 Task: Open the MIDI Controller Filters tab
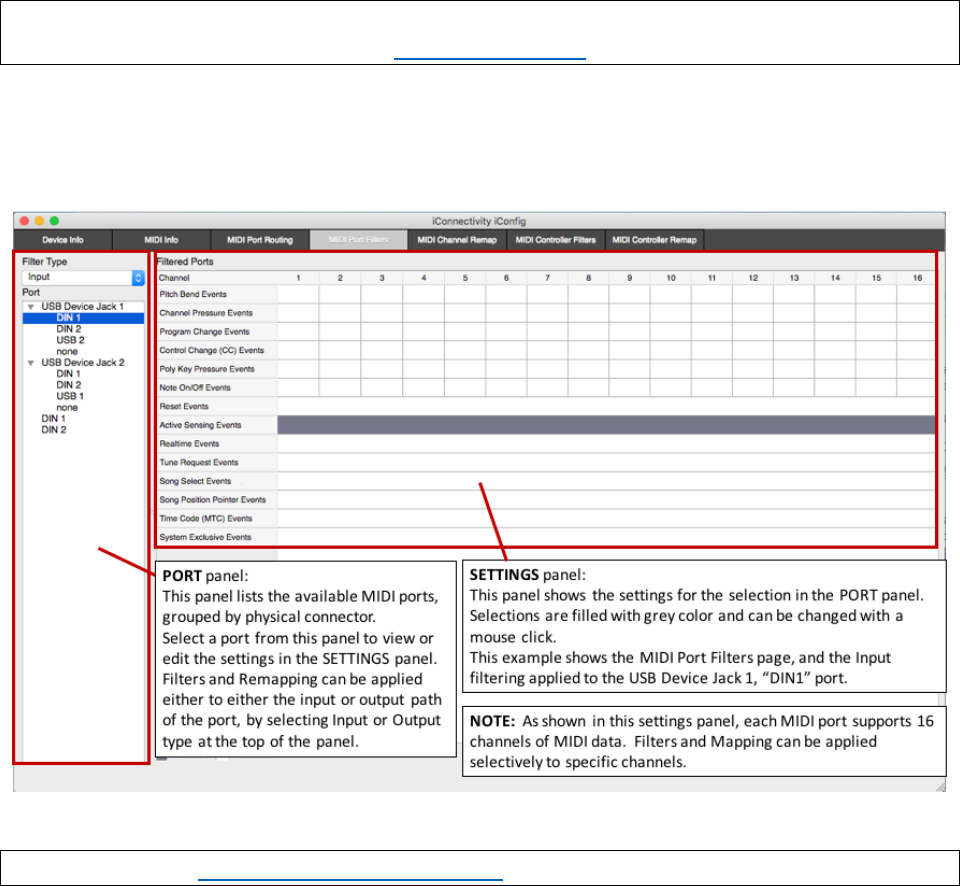click(554, 240)
